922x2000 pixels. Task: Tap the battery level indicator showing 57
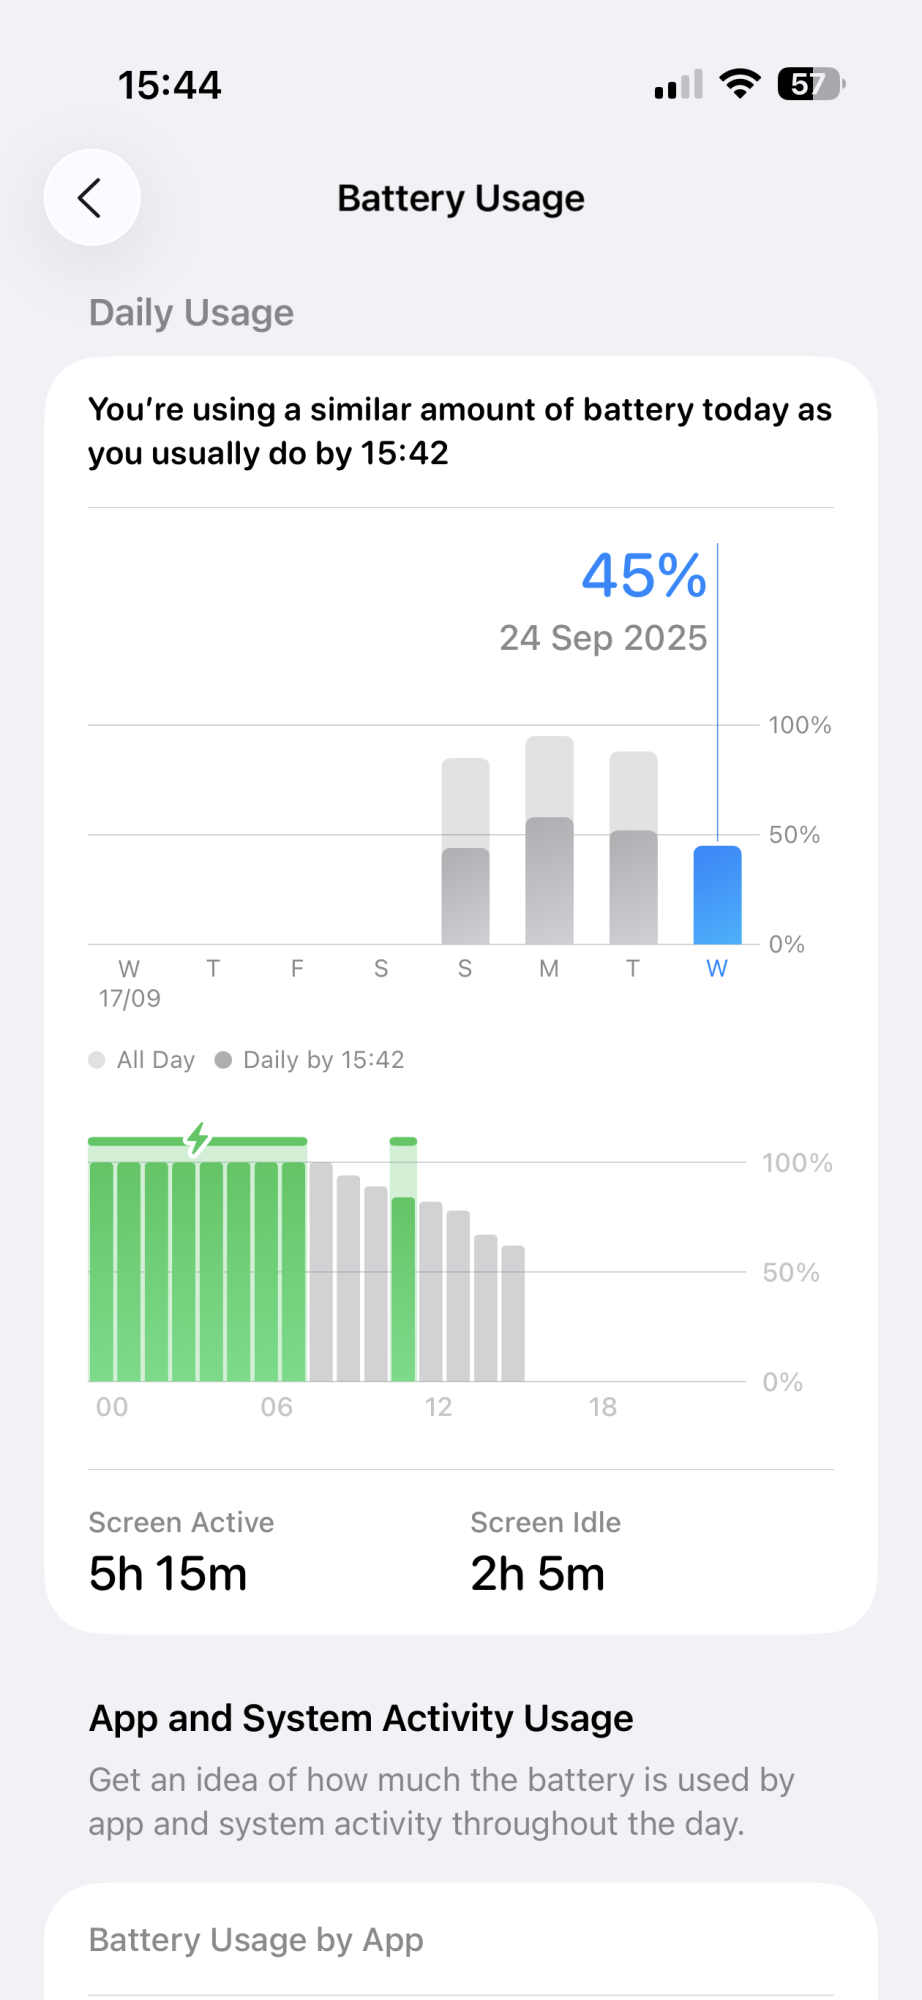811,84
